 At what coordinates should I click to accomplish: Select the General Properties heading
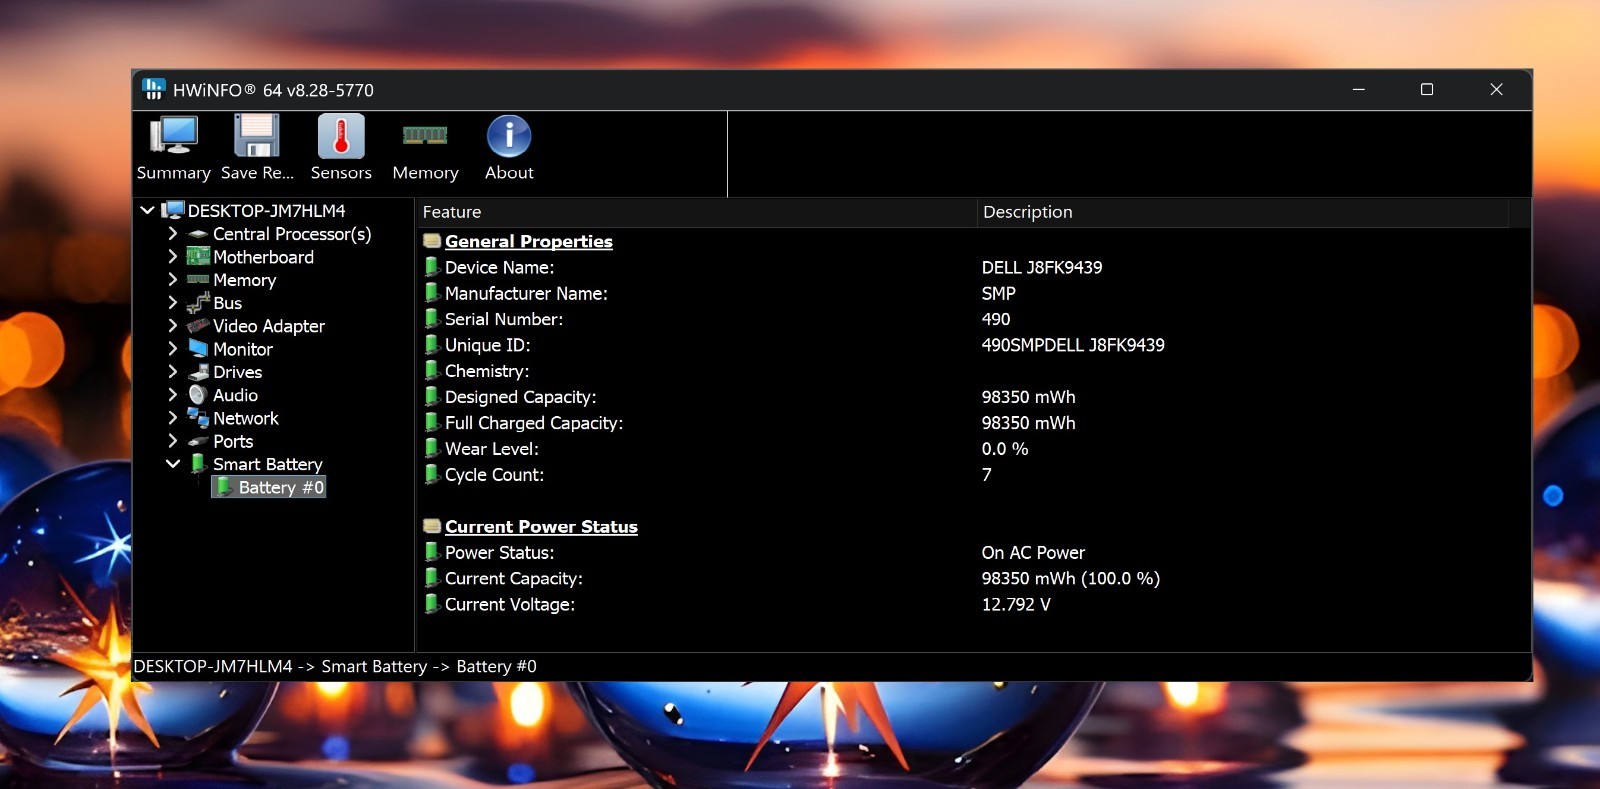coord(528,241)
